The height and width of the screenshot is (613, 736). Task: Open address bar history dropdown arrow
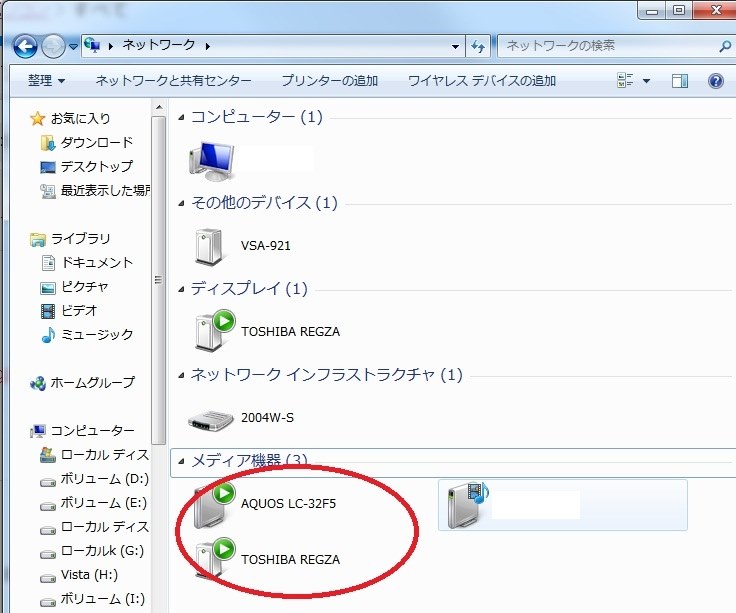[455, 46]
